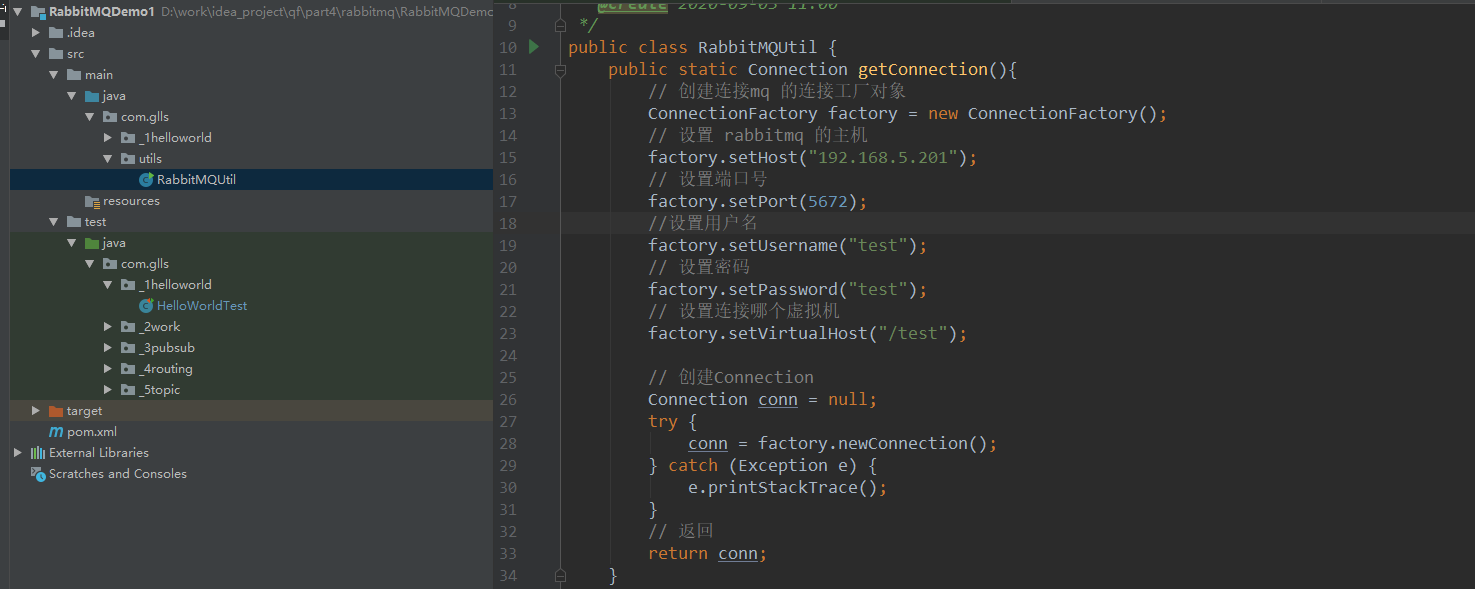
Task: Click the class name RabbitMQUtil on line 10
Action: pos(758,47)
